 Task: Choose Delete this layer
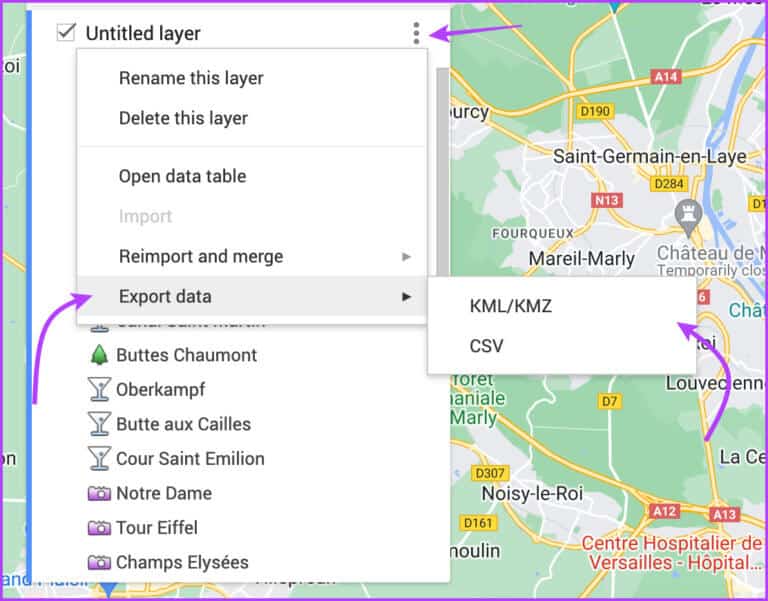point(183,118)
